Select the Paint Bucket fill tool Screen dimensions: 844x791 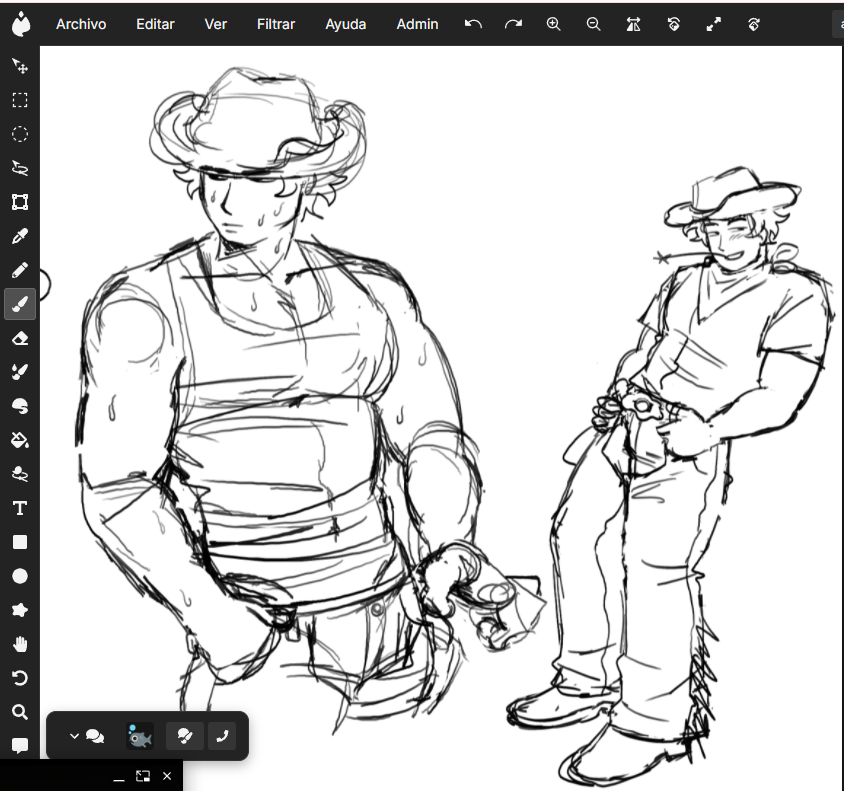pos(20,440)
